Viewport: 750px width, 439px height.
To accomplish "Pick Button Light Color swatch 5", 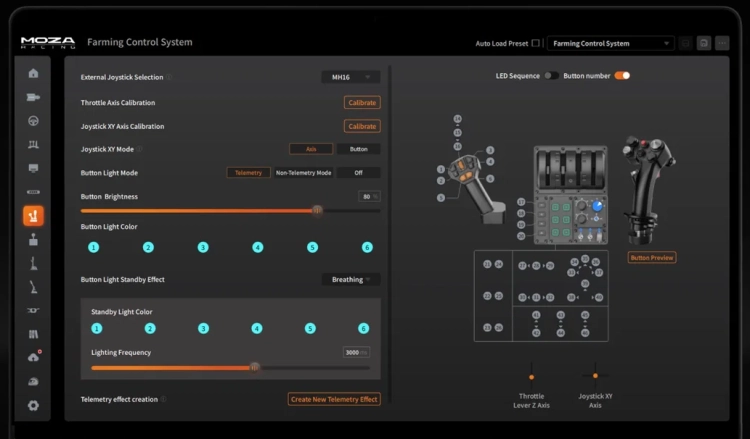I will point(312,247).
